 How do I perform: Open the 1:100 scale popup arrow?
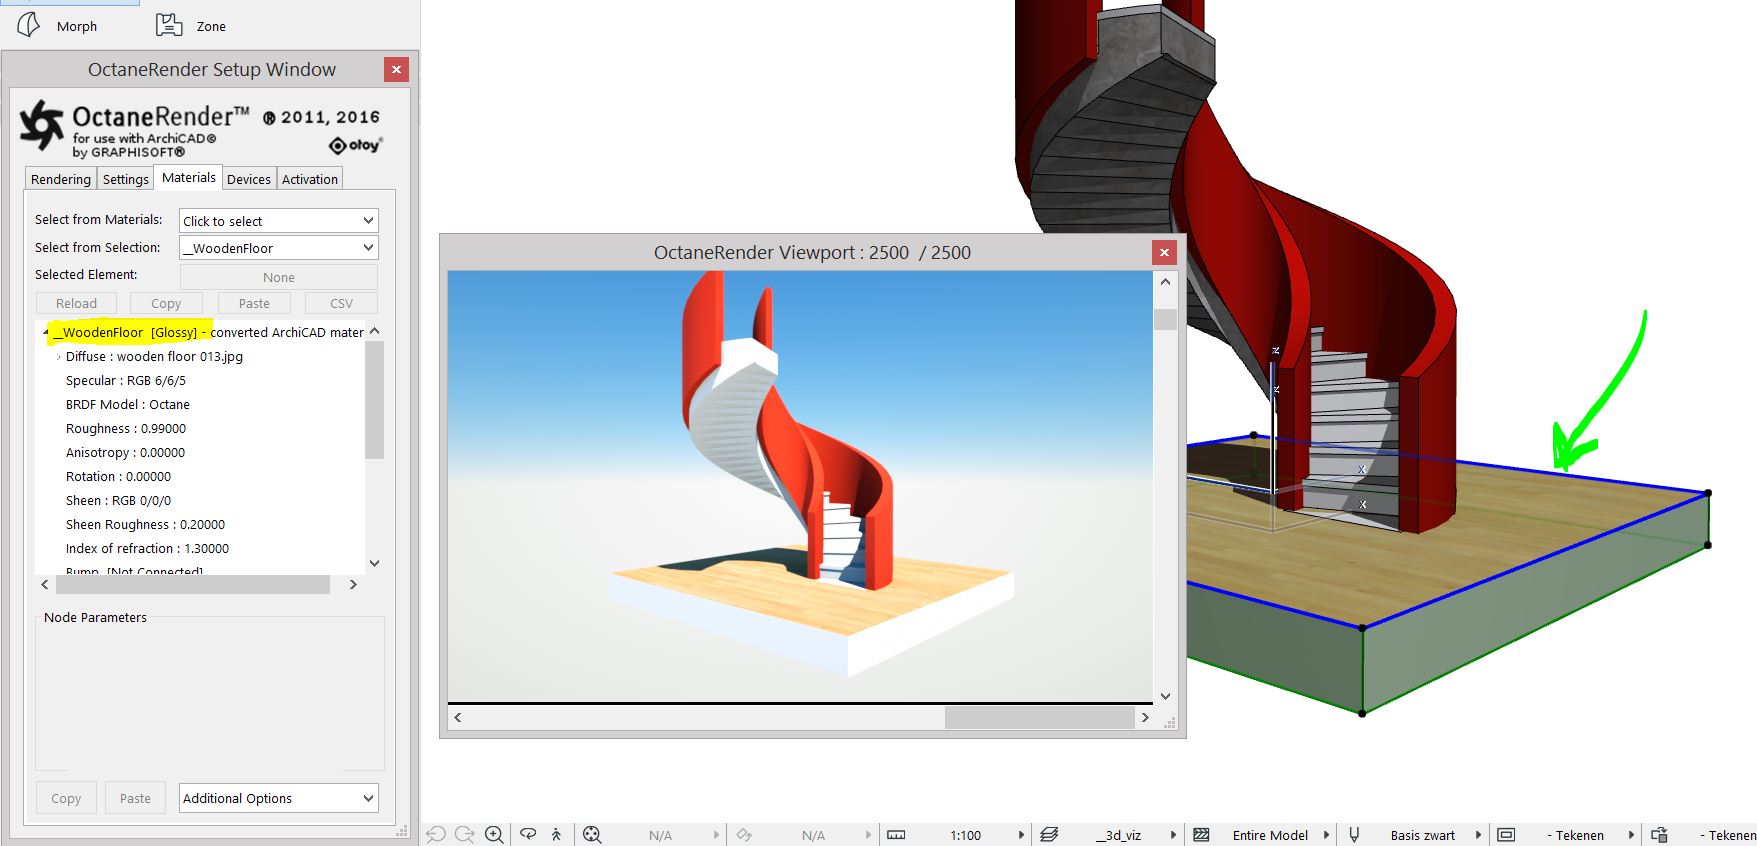tap(1021, 835)
